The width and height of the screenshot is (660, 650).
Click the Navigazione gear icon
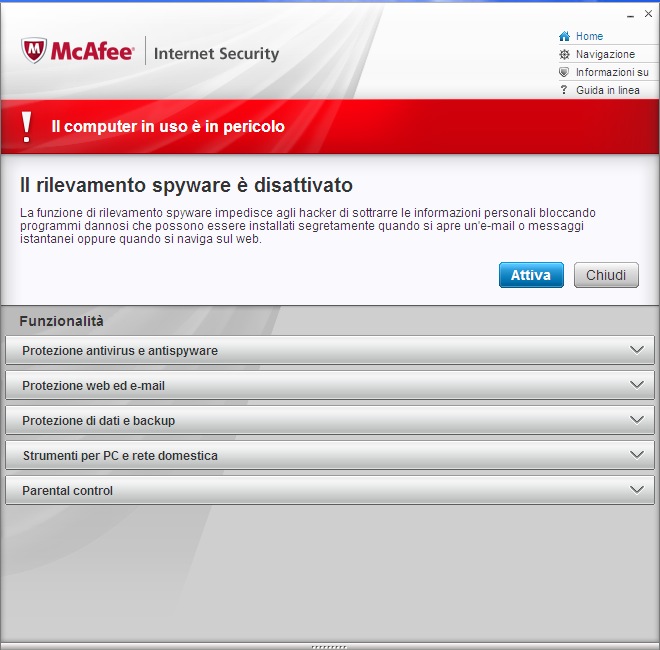point(565,55)
